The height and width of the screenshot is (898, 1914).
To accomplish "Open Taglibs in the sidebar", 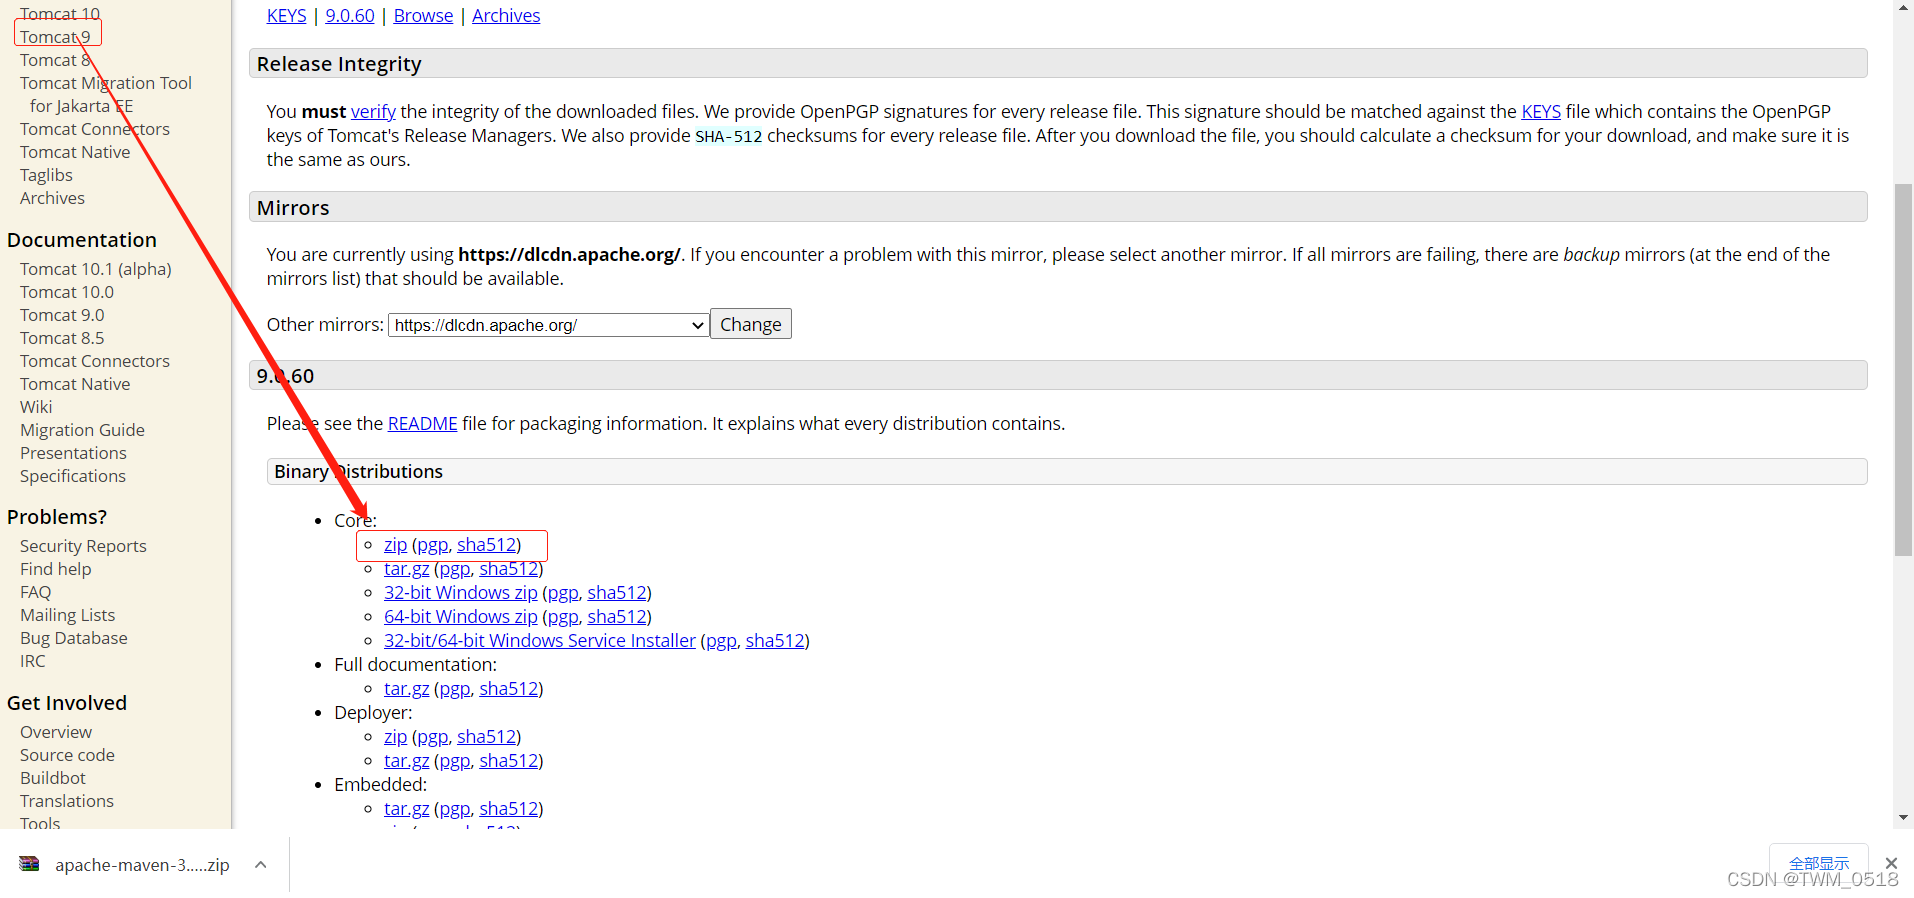I will click(46, 175).
